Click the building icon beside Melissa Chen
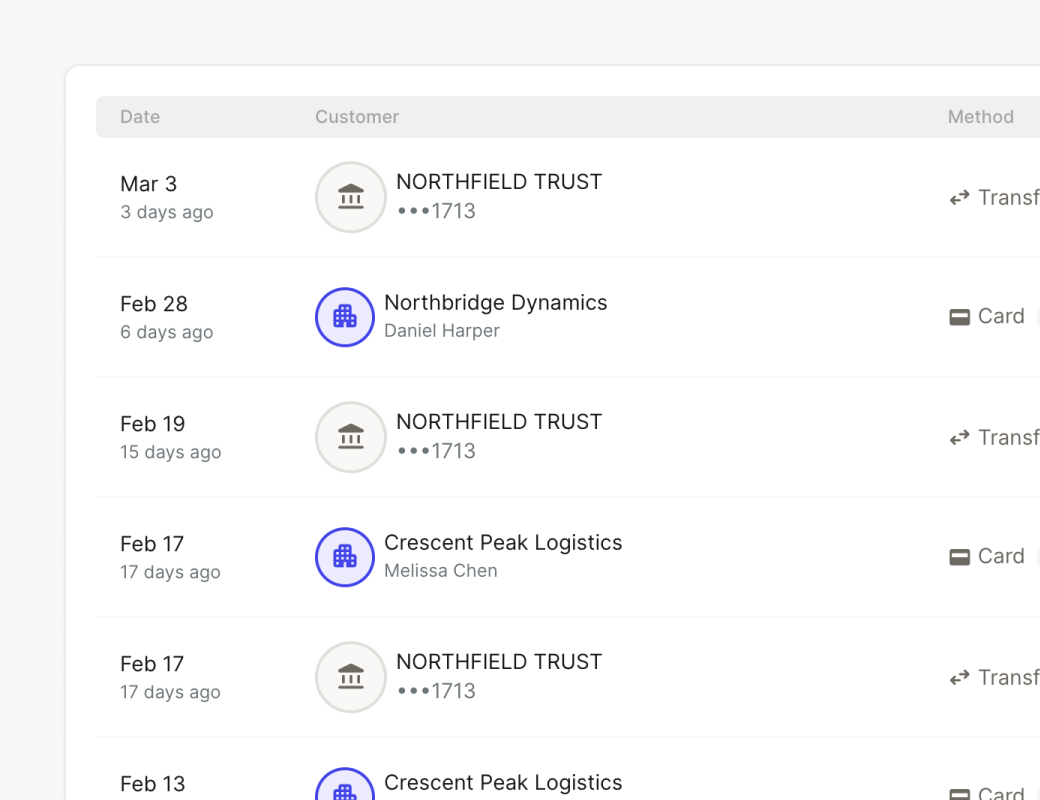Image resolution: width=1040 pixels, height=800 pixels. (345, 557)
